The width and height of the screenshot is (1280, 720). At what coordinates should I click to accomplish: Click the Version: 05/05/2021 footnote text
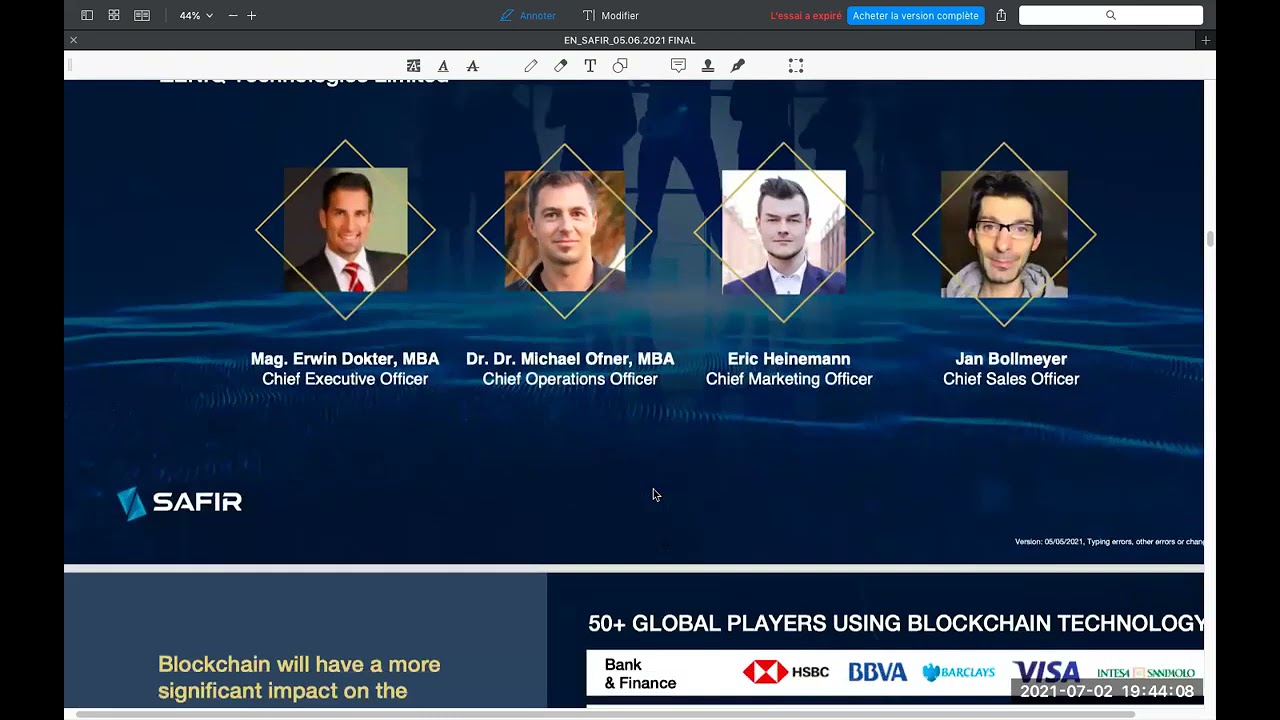(x=1109, y=542)
